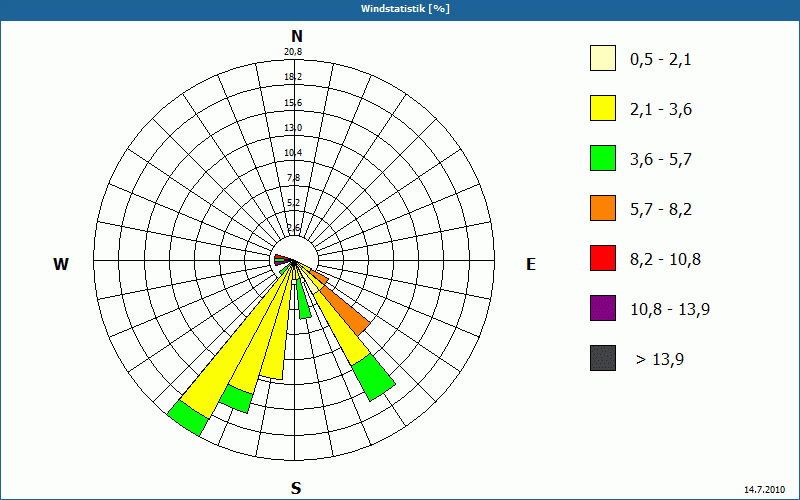Click the legend label "0,5 - 2,1"
Viewport: 800px width, 500px height.
(x=661, y=60)
